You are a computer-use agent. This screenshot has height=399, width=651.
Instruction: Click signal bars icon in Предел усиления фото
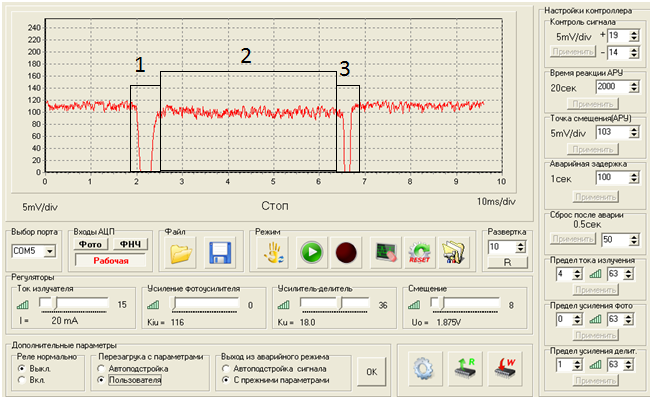(x=595, y=319)
